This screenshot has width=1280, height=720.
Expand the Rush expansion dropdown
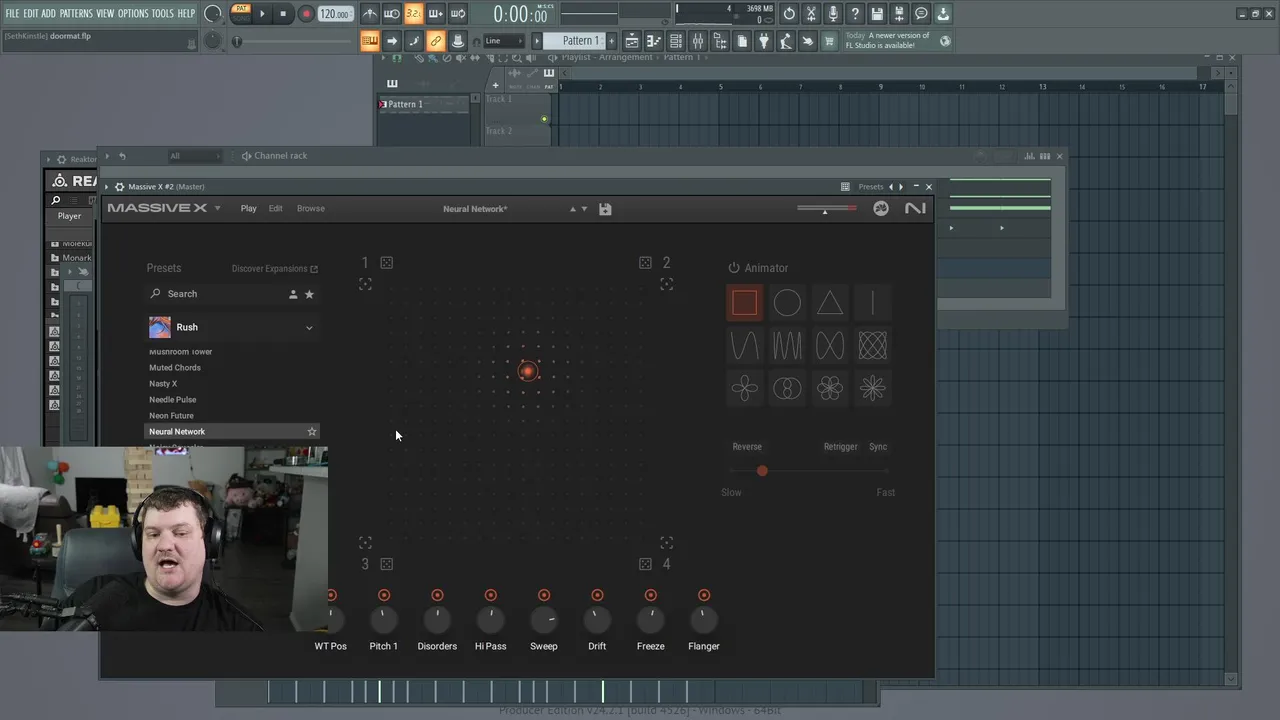309,327
